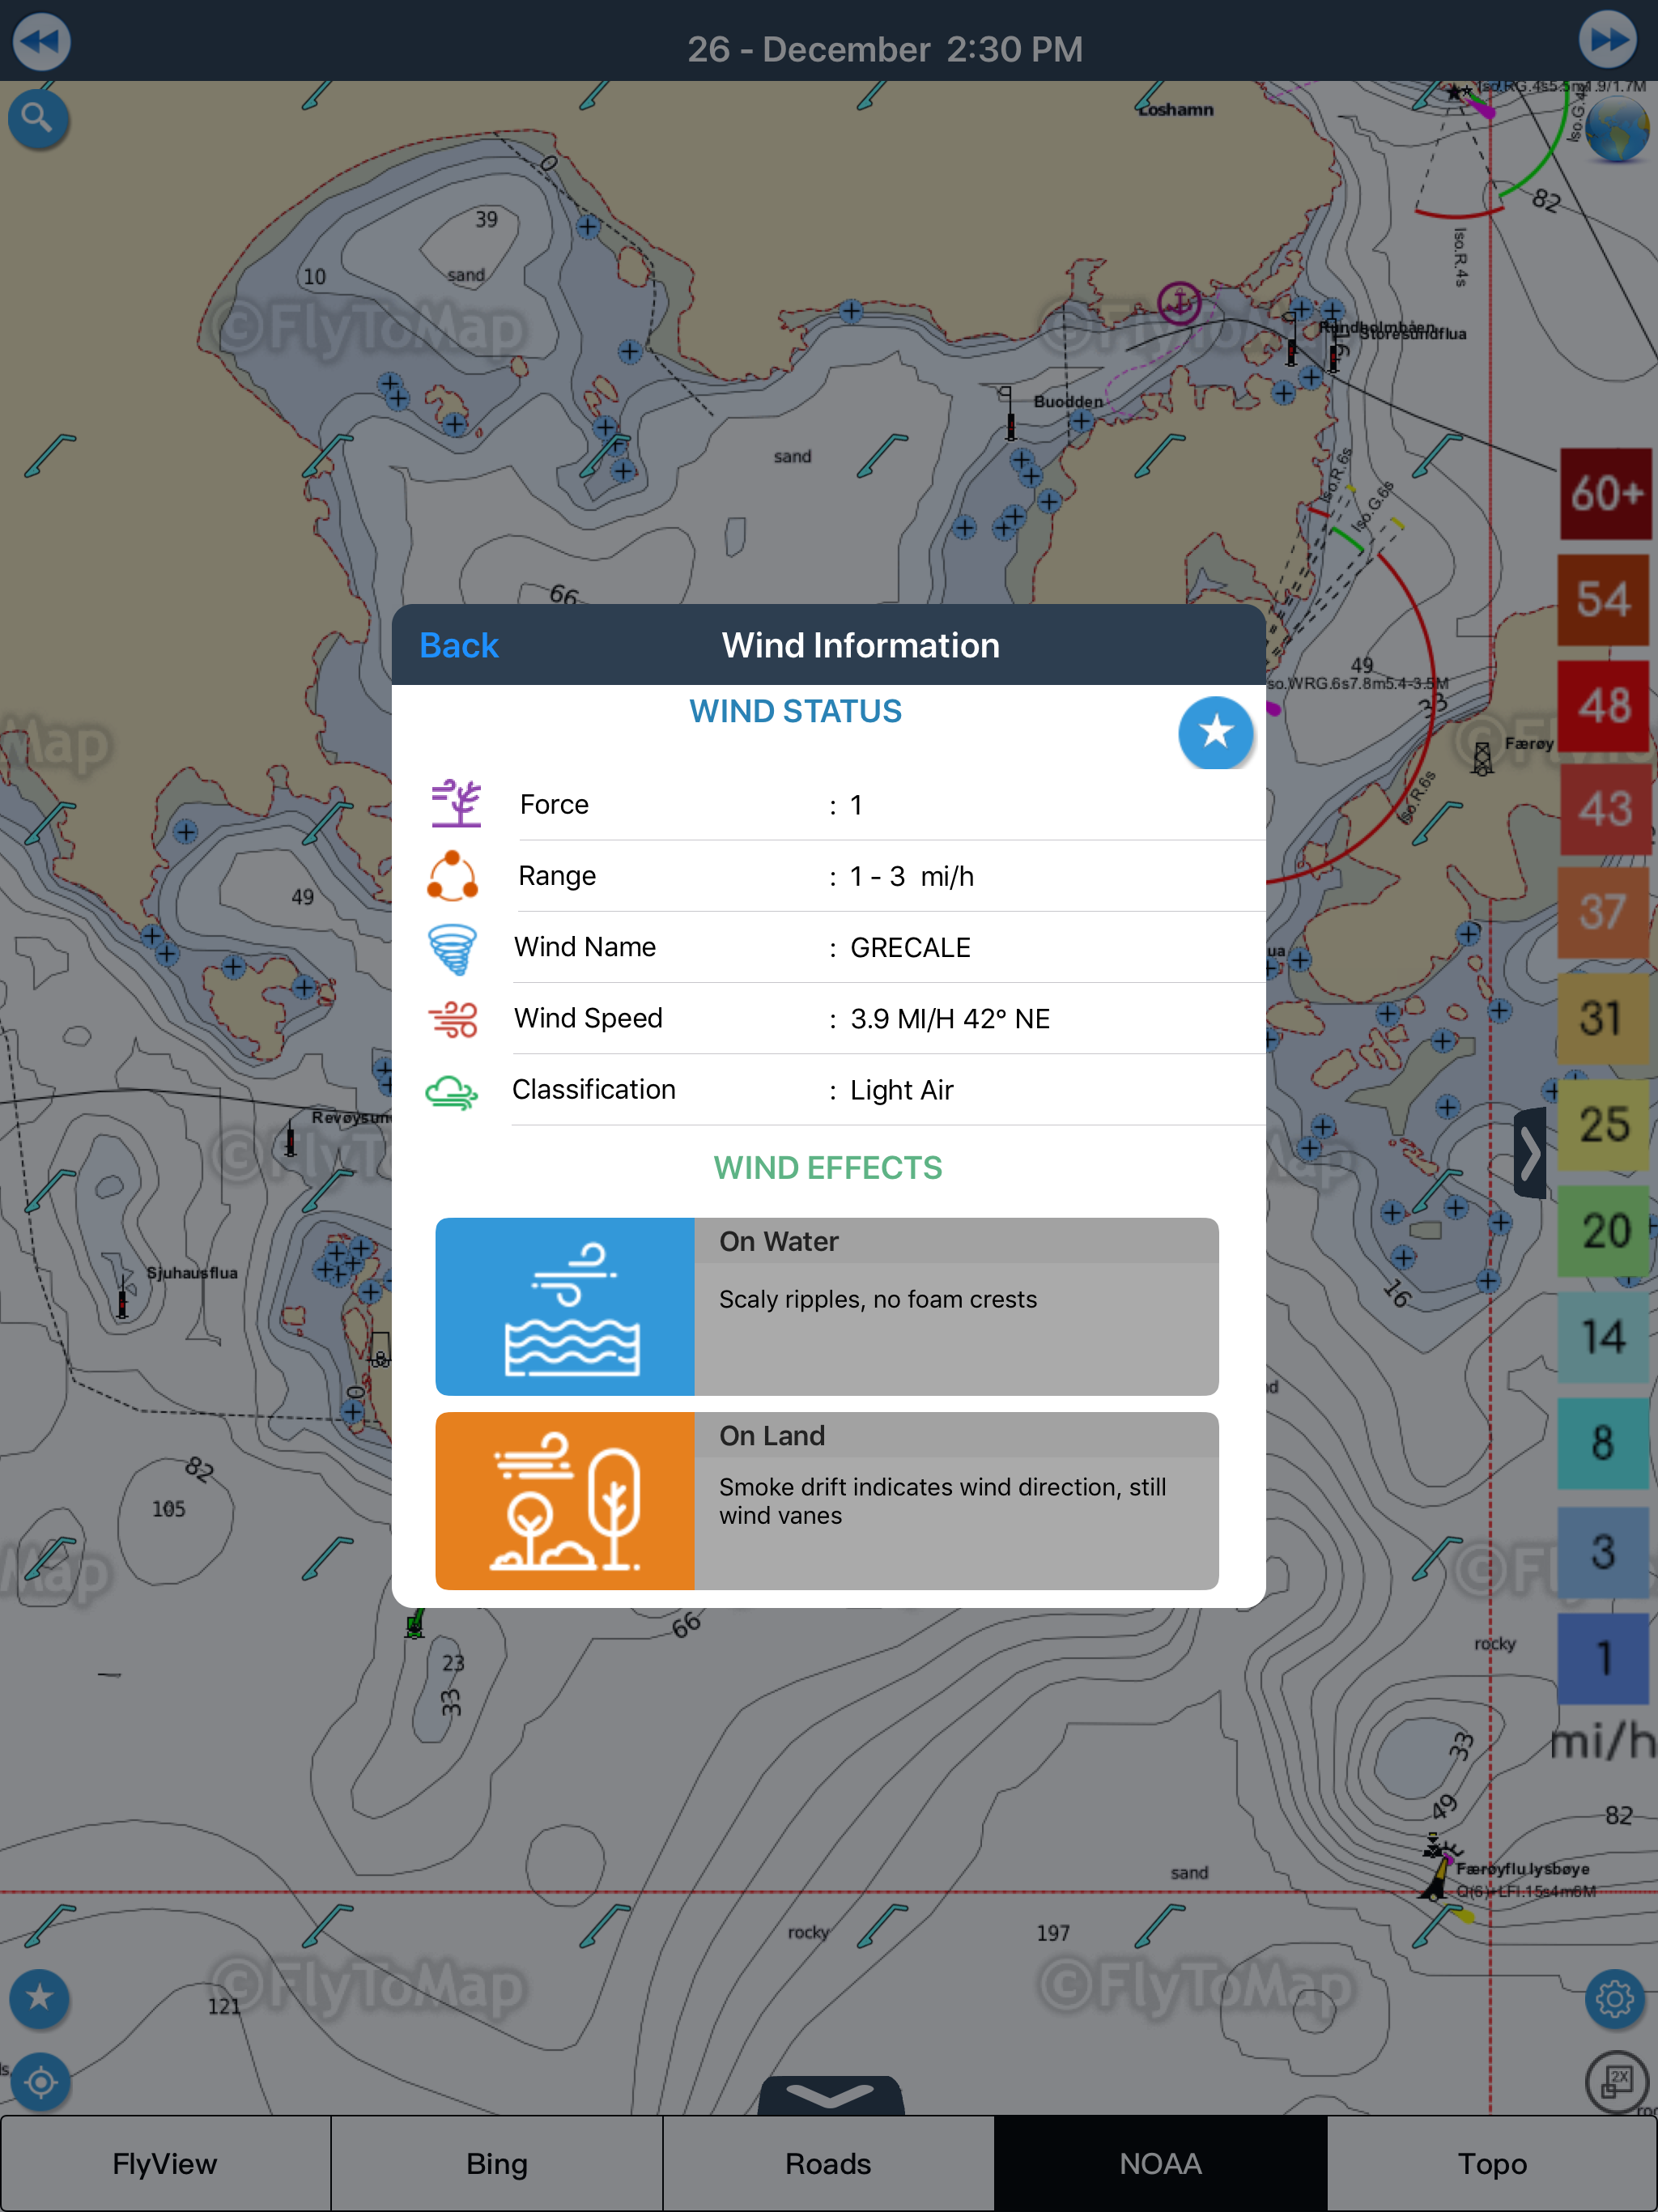
Task: Go Back from Wind Information
Action: coord(458,646)
